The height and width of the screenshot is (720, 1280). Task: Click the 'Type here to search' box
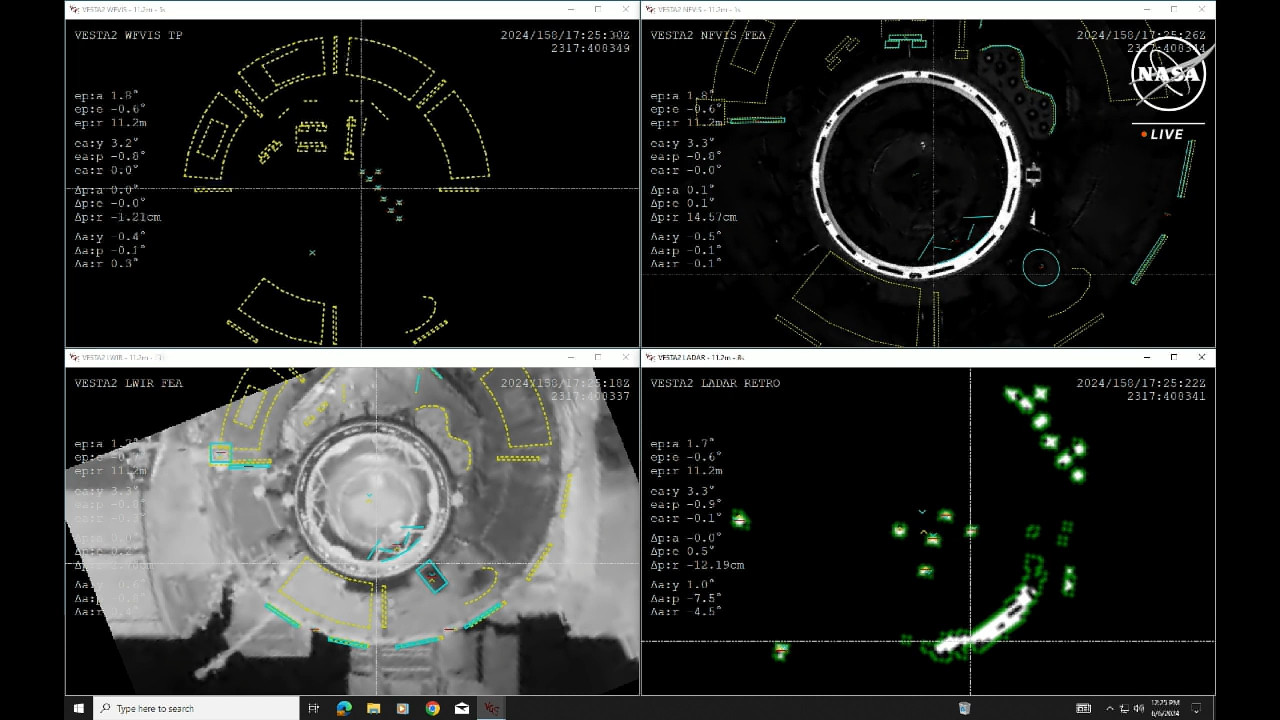click(196, 708)
